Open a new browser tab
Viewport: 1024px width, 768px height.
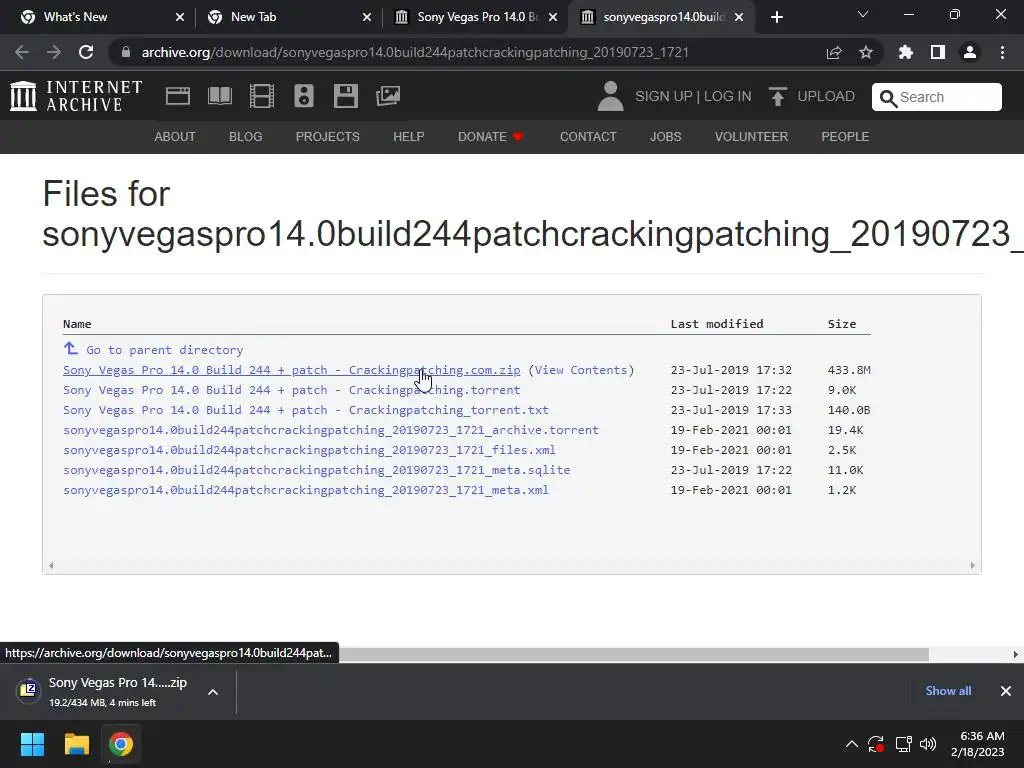[x=776, y=17]
